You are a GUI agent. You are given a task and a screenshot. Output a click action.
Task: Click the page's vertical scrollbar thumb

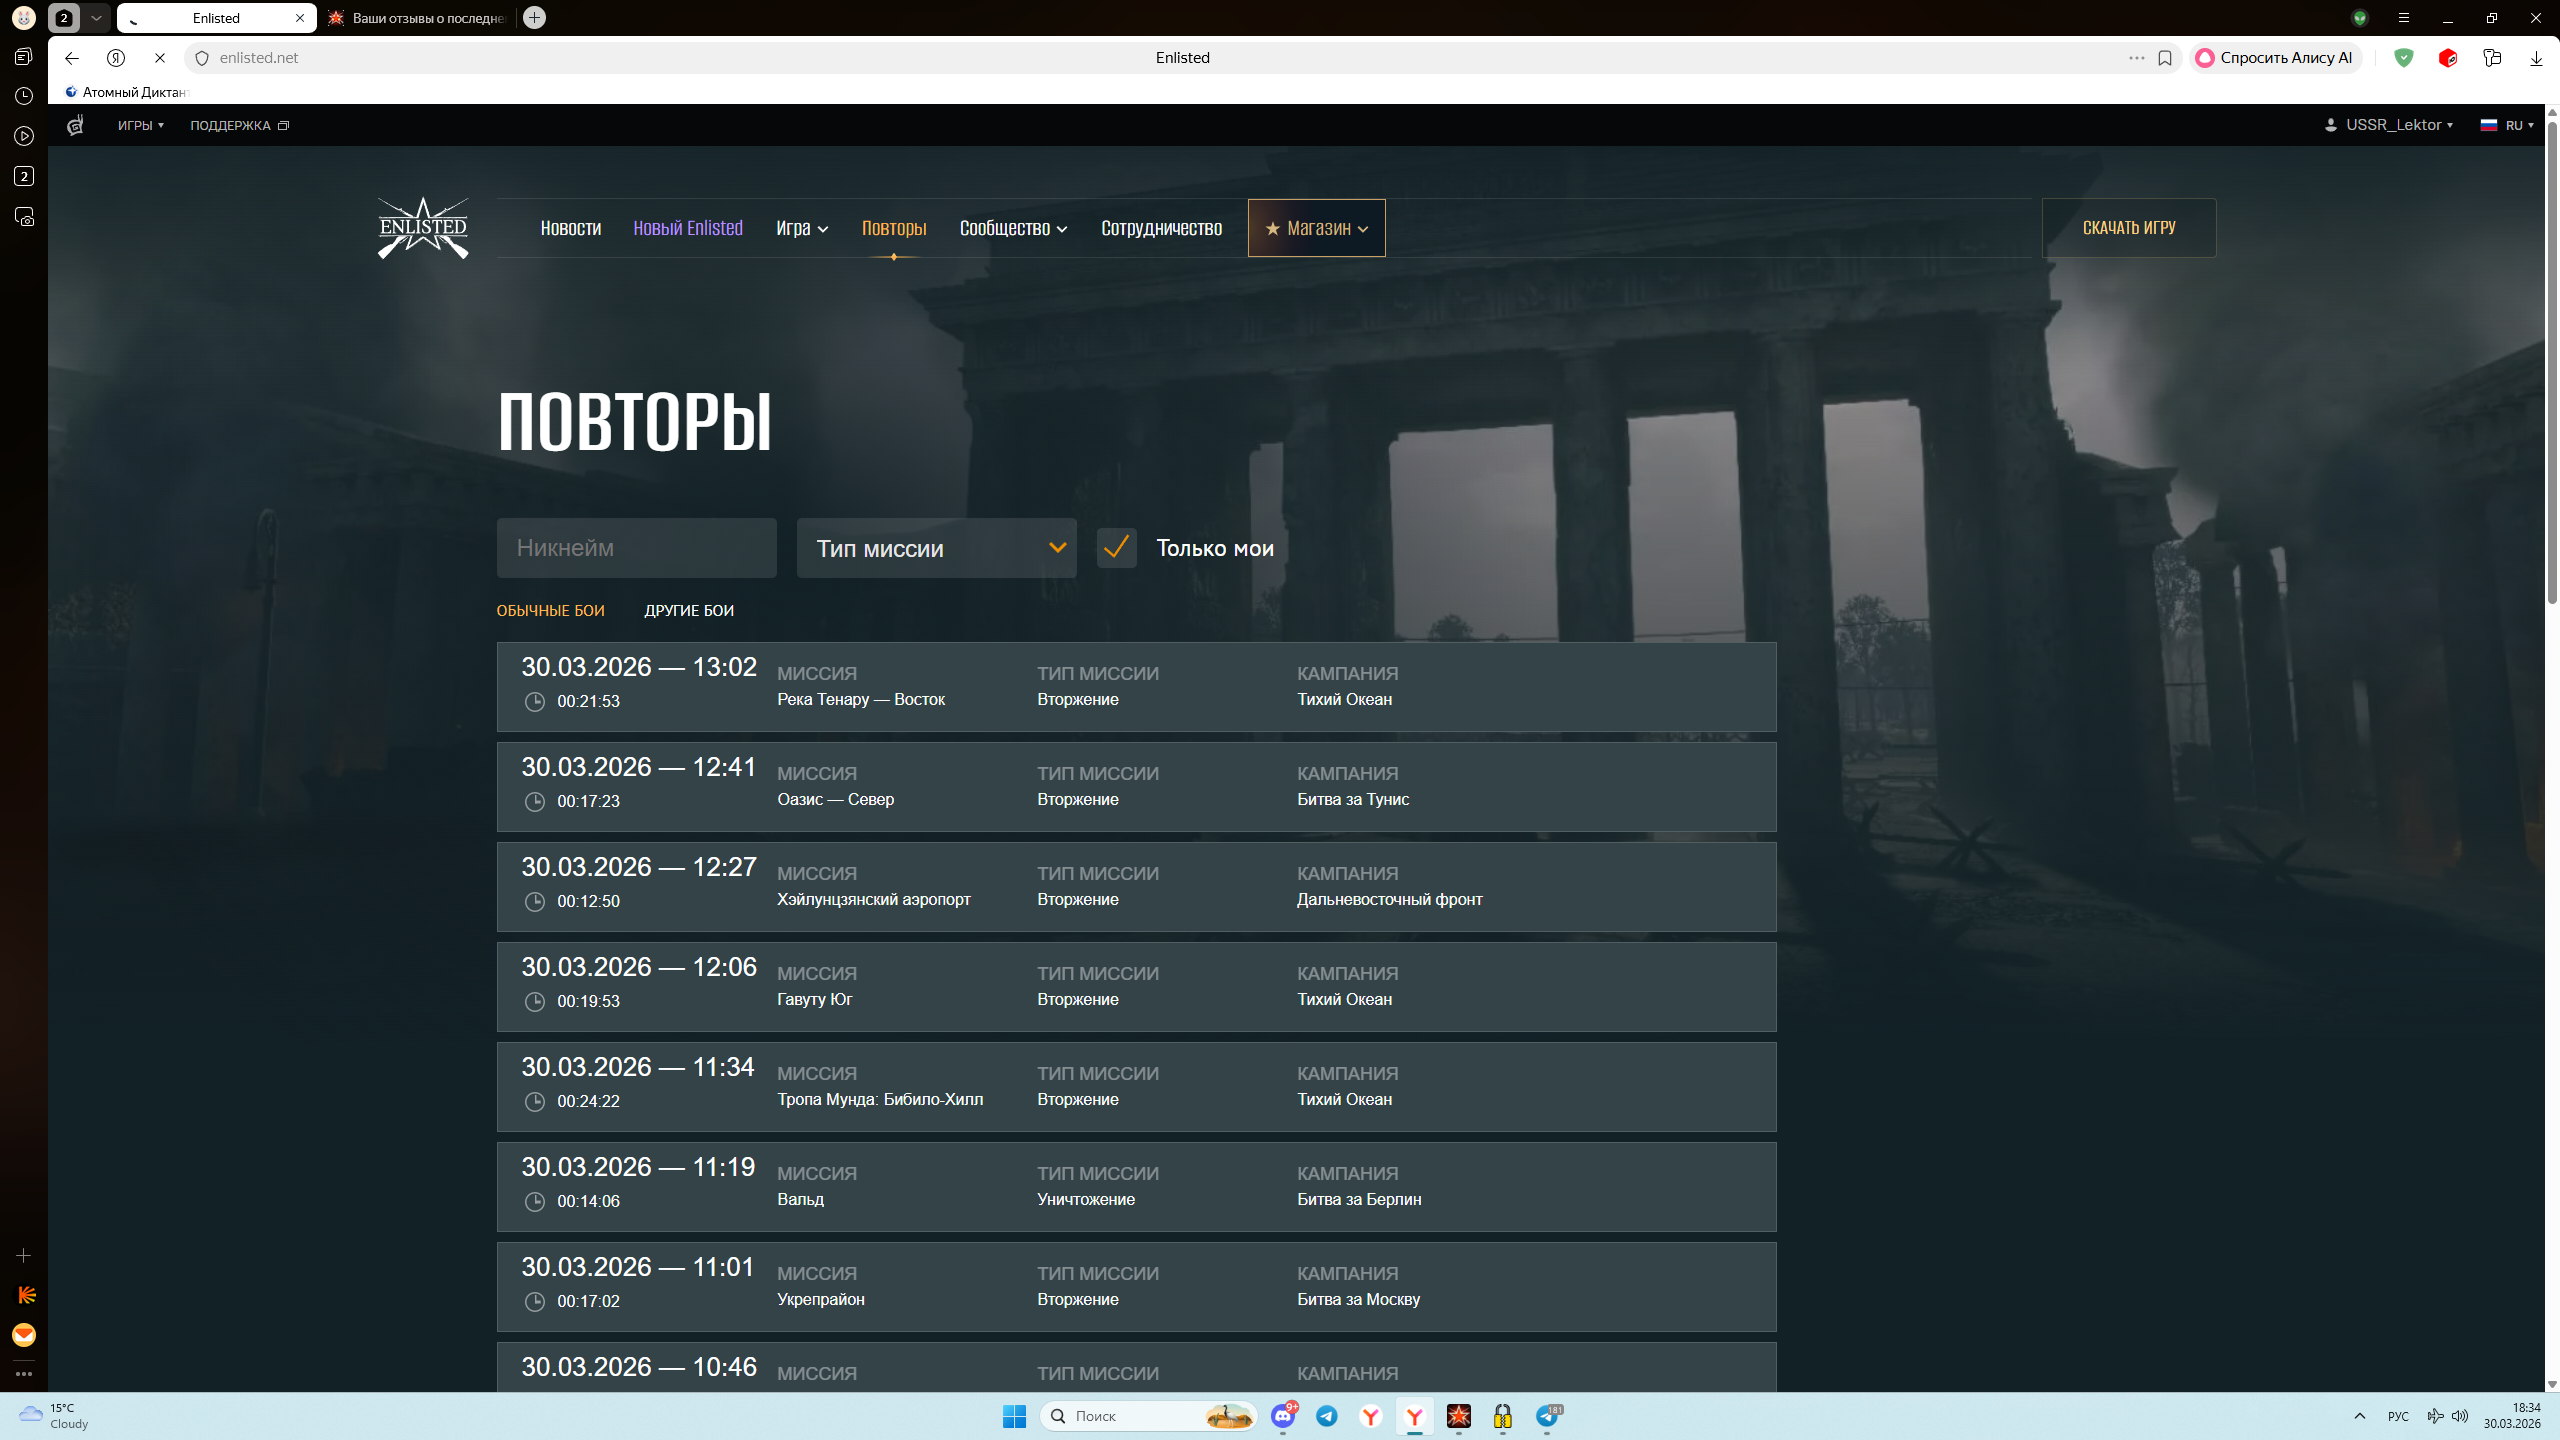coord(2551,360)
